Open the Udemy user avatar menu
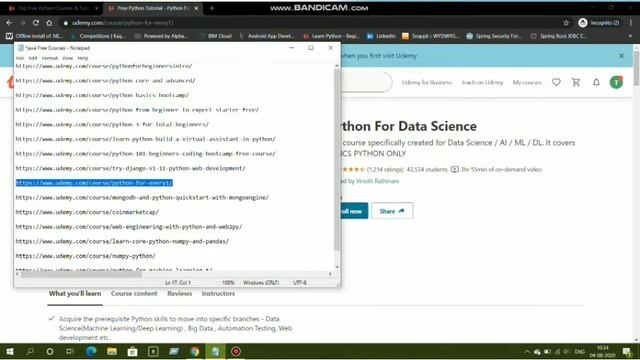Screen dimensions: 640x360 pyautogui.click(x=616, y=82)
